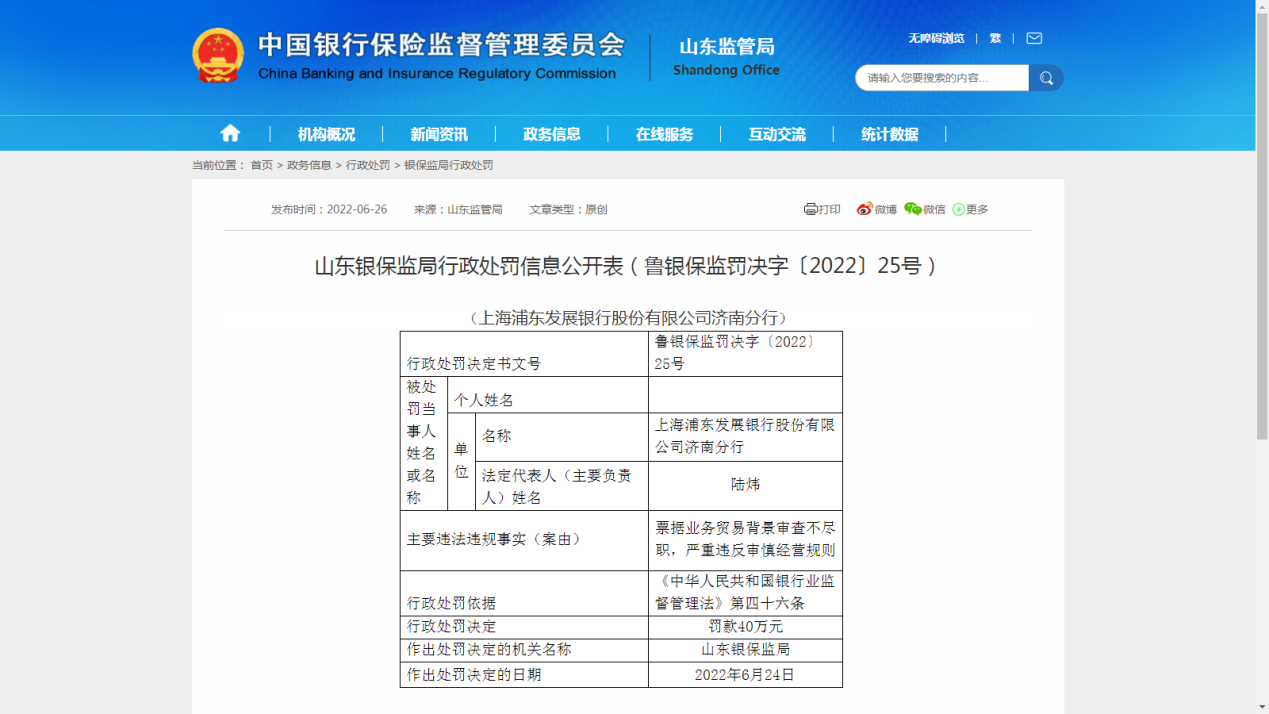Click 无障碍浏览 accessibility link
Image resolution: width=1269 pixels, height=714 pixels.
click(936, 38)
